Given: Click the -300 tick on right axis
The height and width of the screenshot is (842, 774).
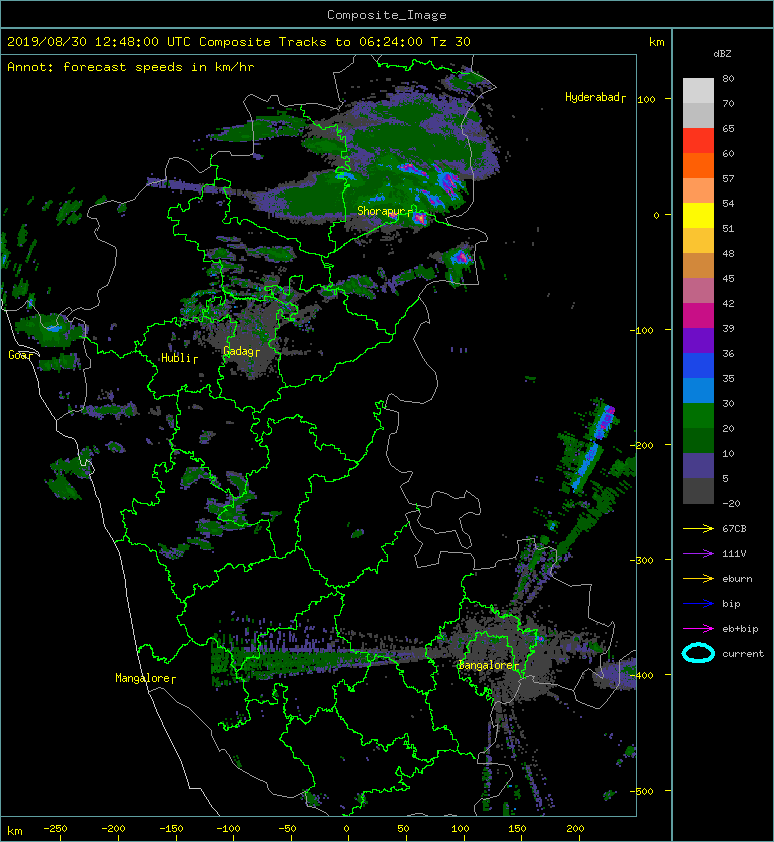Looking at the screenshot, I should tap(641, 560).
